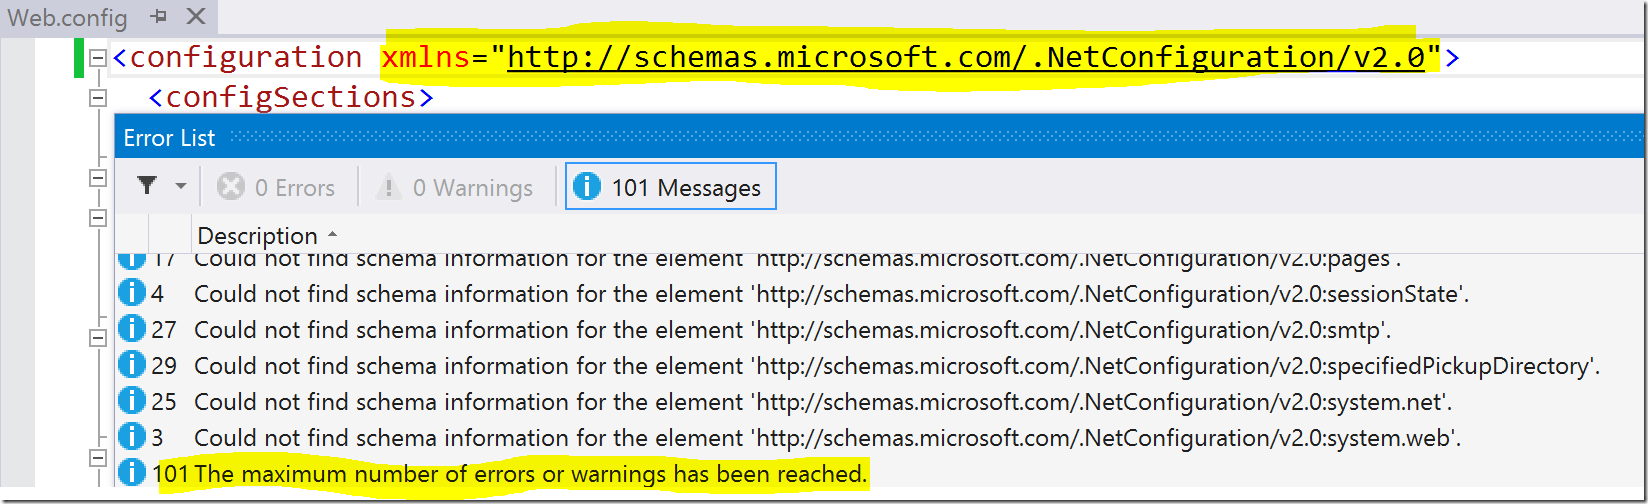Click info icon on maximum errors reached message
This screenshot has height=504, width=1648.
click(132, 473)
